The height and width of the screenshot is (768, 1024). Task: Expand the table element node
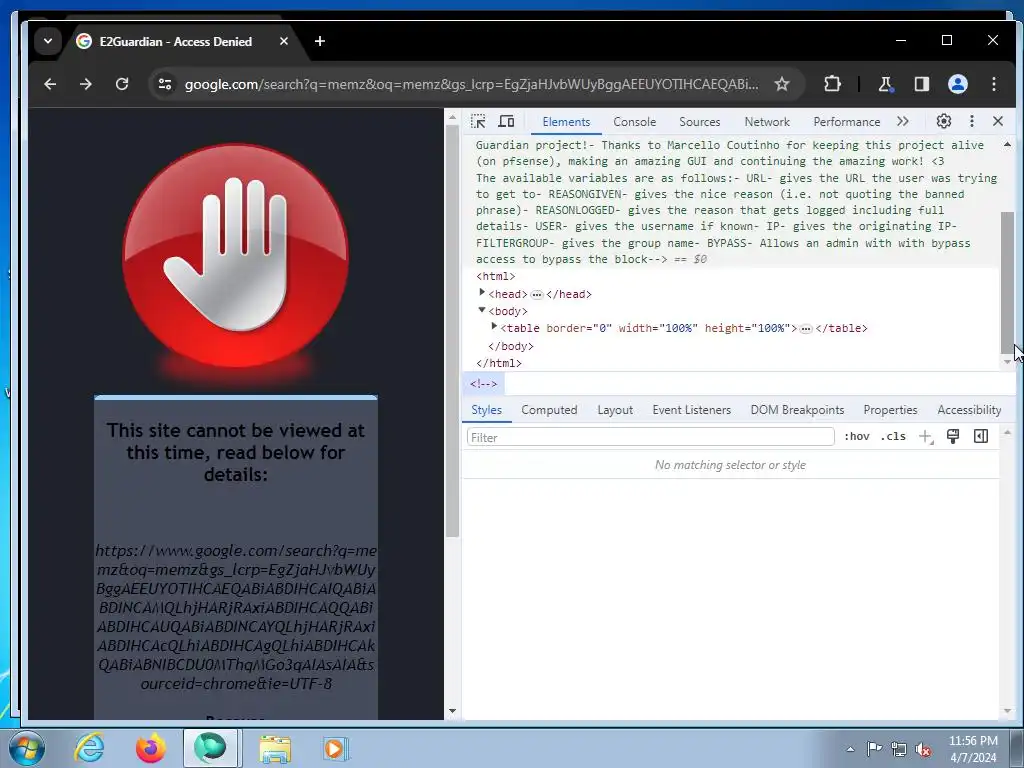[494, 327]
